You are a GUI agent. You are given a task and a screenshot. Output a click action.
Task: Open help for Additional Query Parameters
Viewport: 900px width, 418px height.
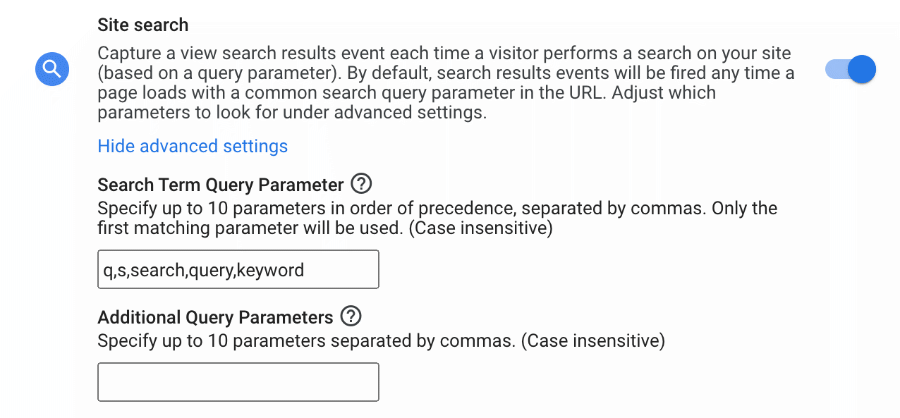pyautogui.click(x=351, y=316)
